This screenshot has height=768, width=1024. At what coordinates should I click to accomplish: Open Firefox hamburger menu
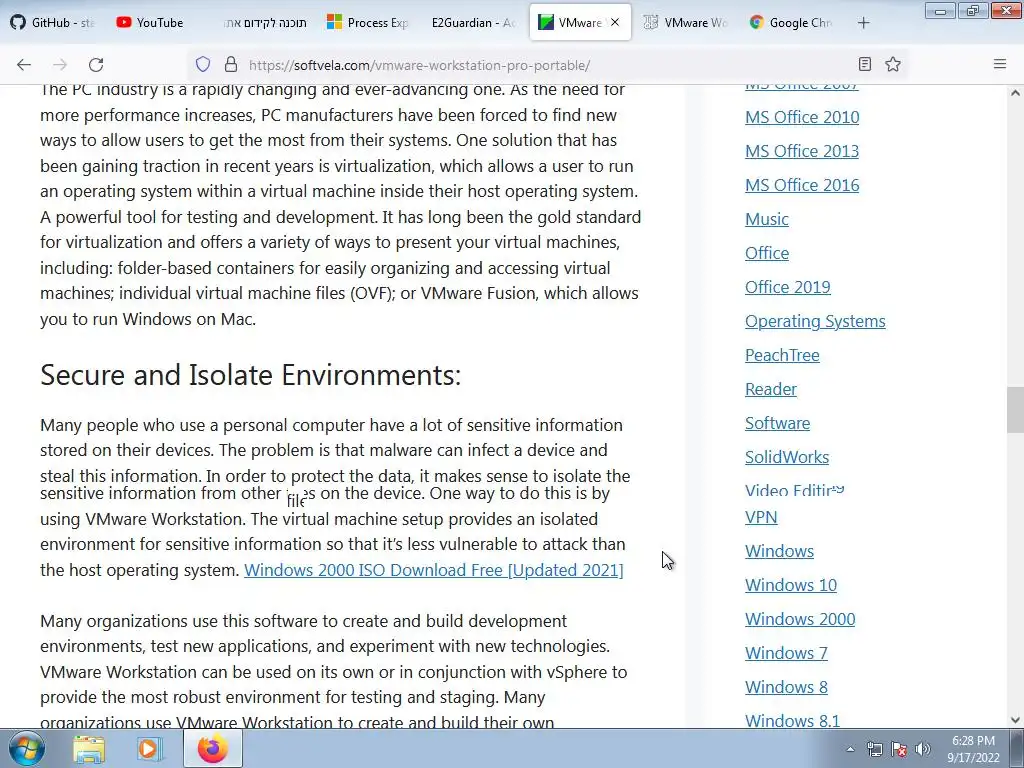click(1000, 64)
